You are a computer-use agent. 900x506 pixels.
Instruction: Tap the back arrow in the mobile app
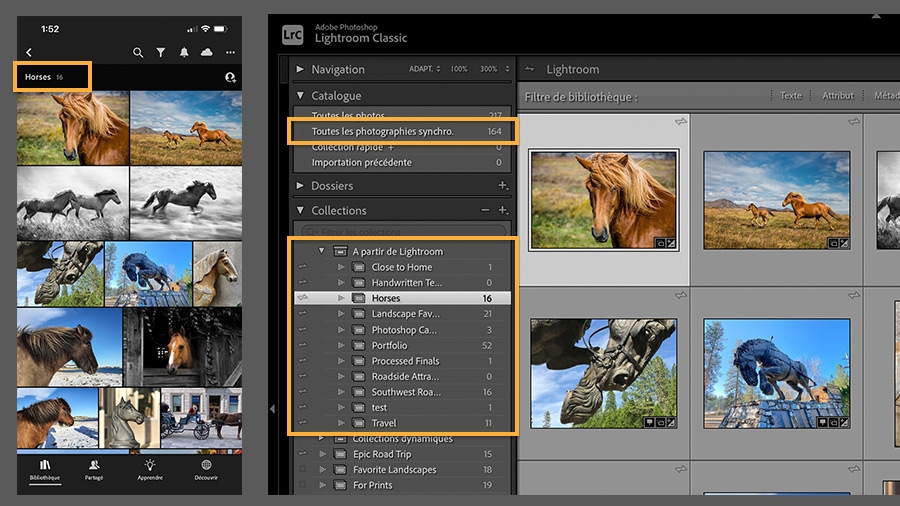(x=29, y=52)
